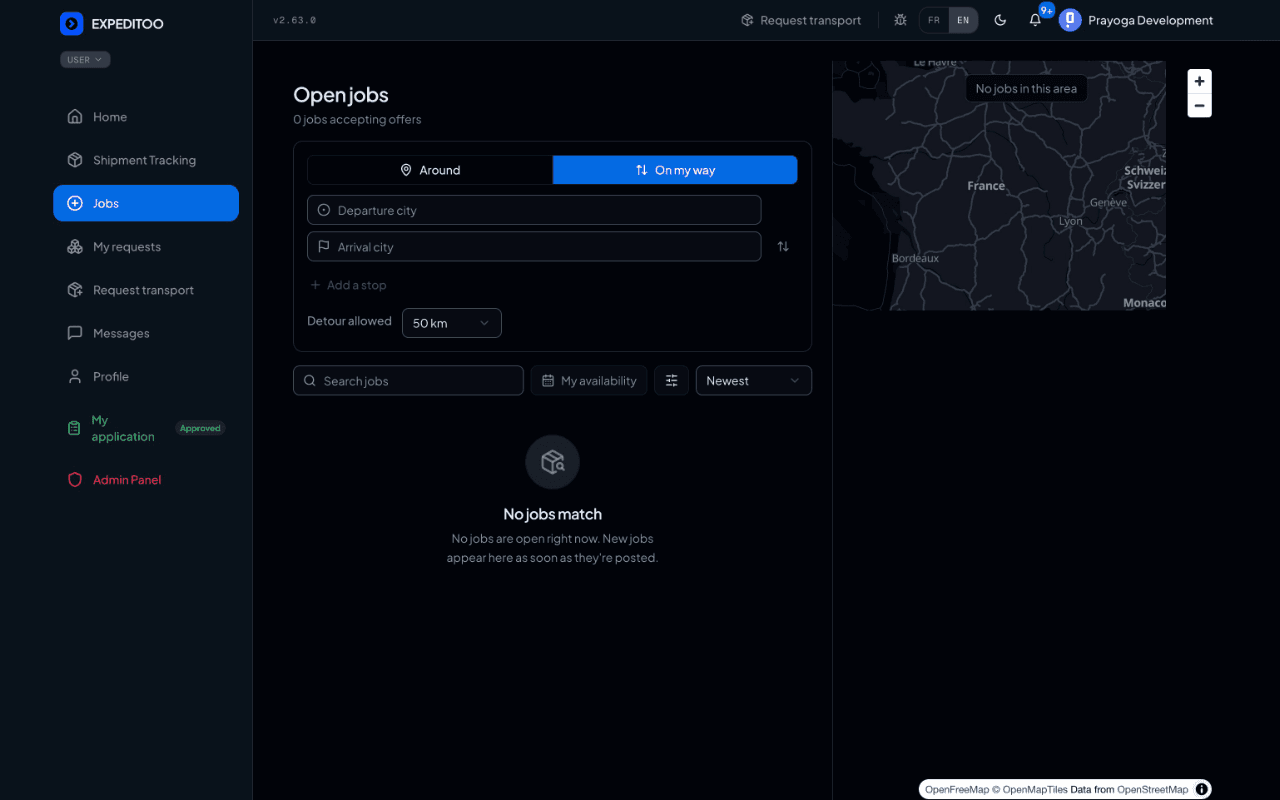Click the Open jobs heading
This screenshot has width=1280, height=800.
[x=341, y=95]
